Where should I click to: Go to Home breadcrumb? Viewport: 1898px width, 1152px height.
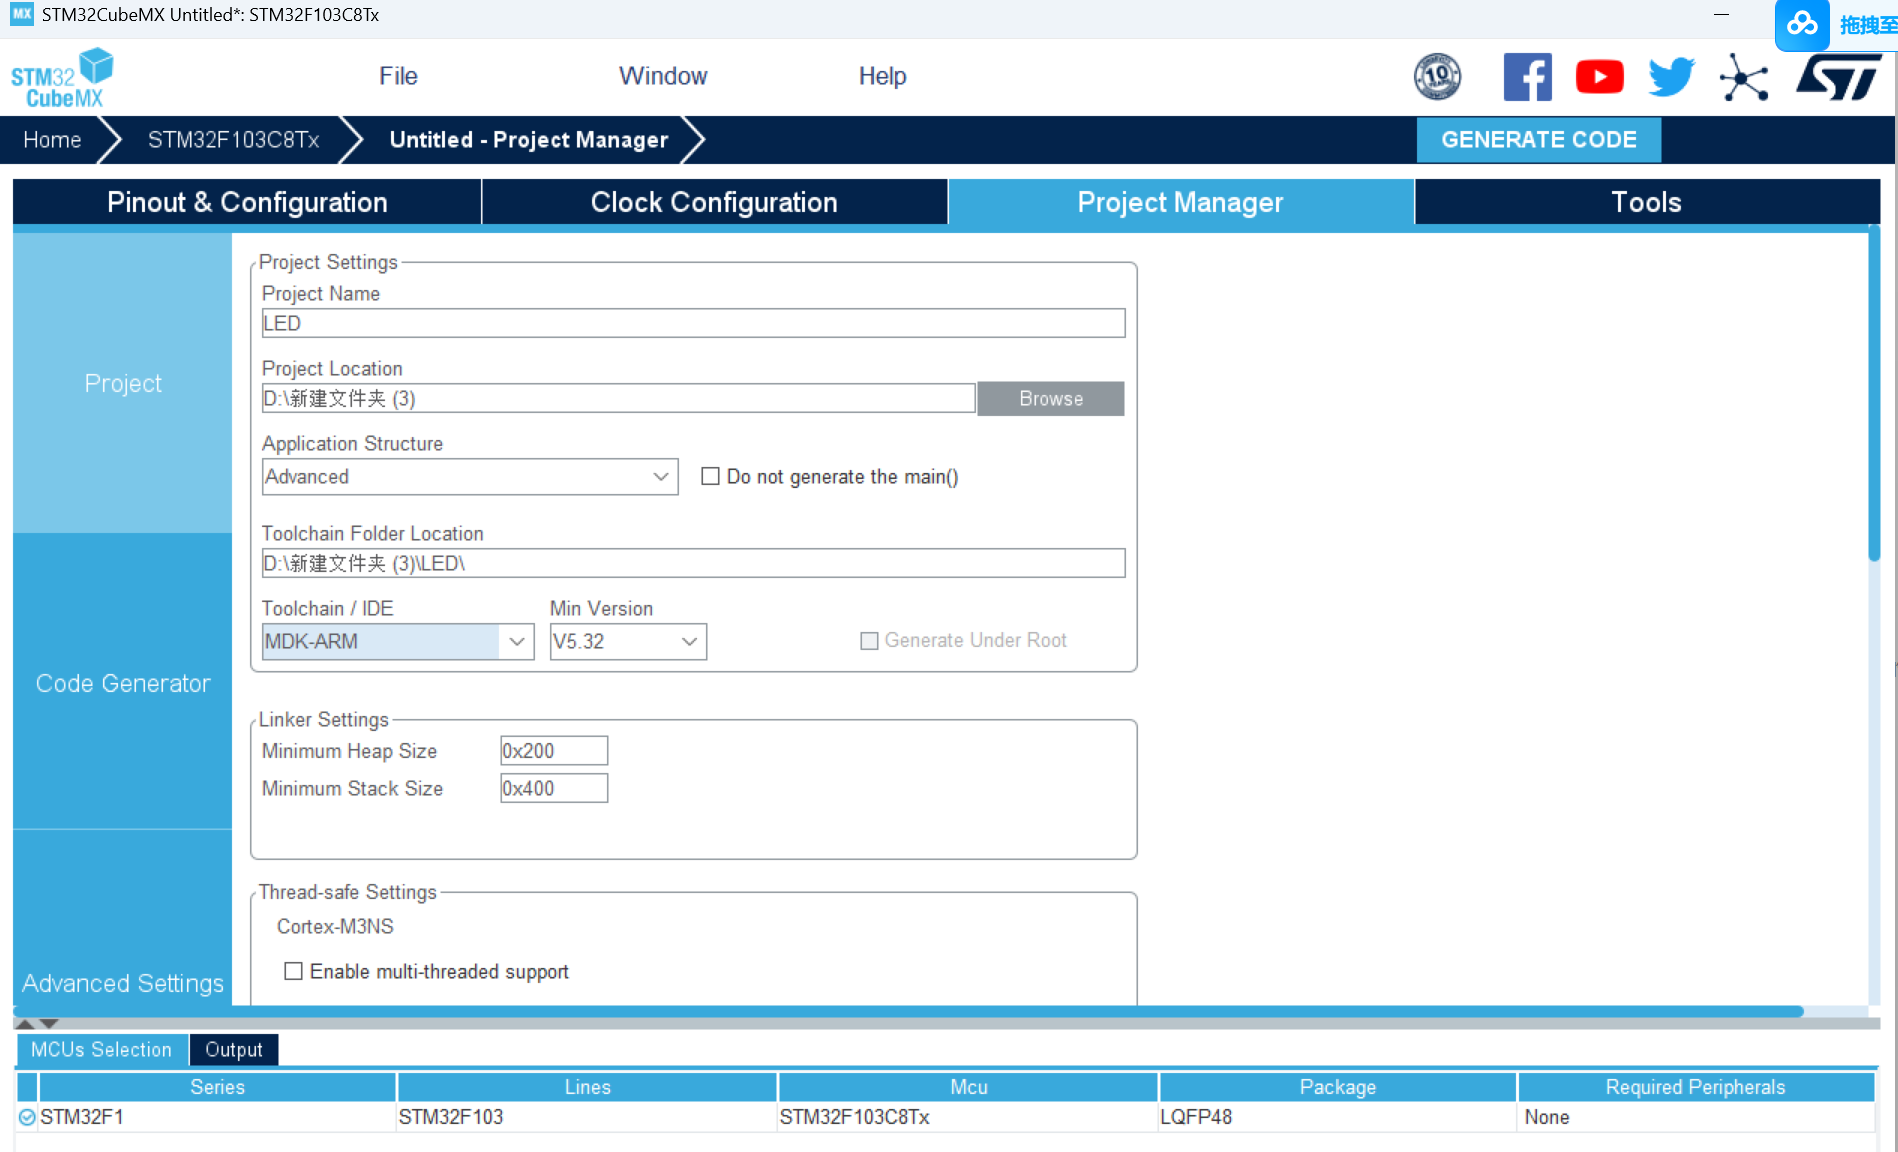pos(52,140)
